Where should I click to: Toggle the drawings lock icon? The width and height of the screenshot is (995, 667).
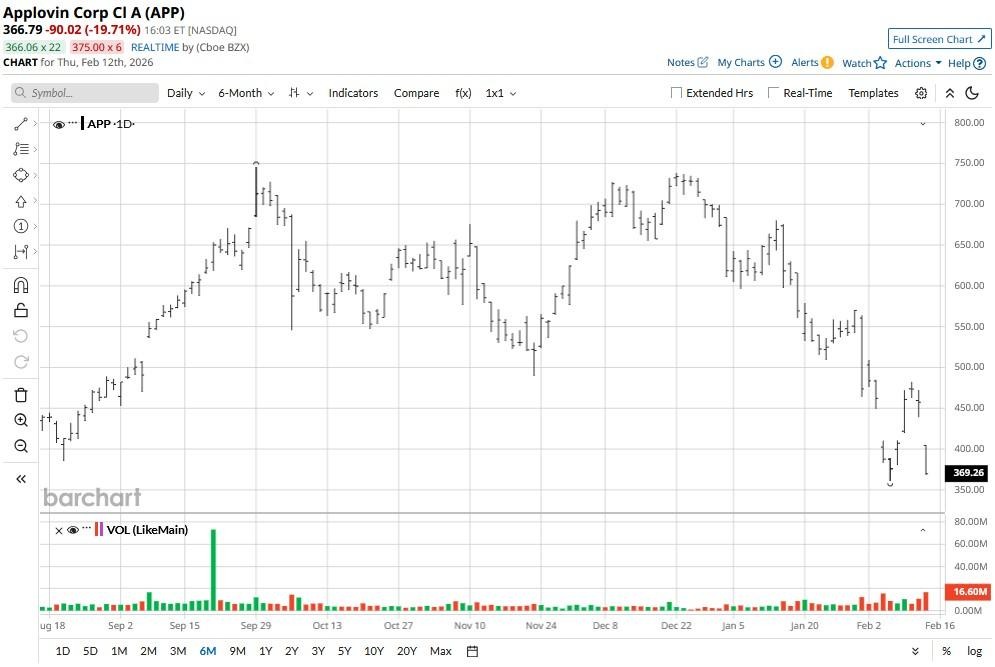pyautogui.click(x=20, y=310)
